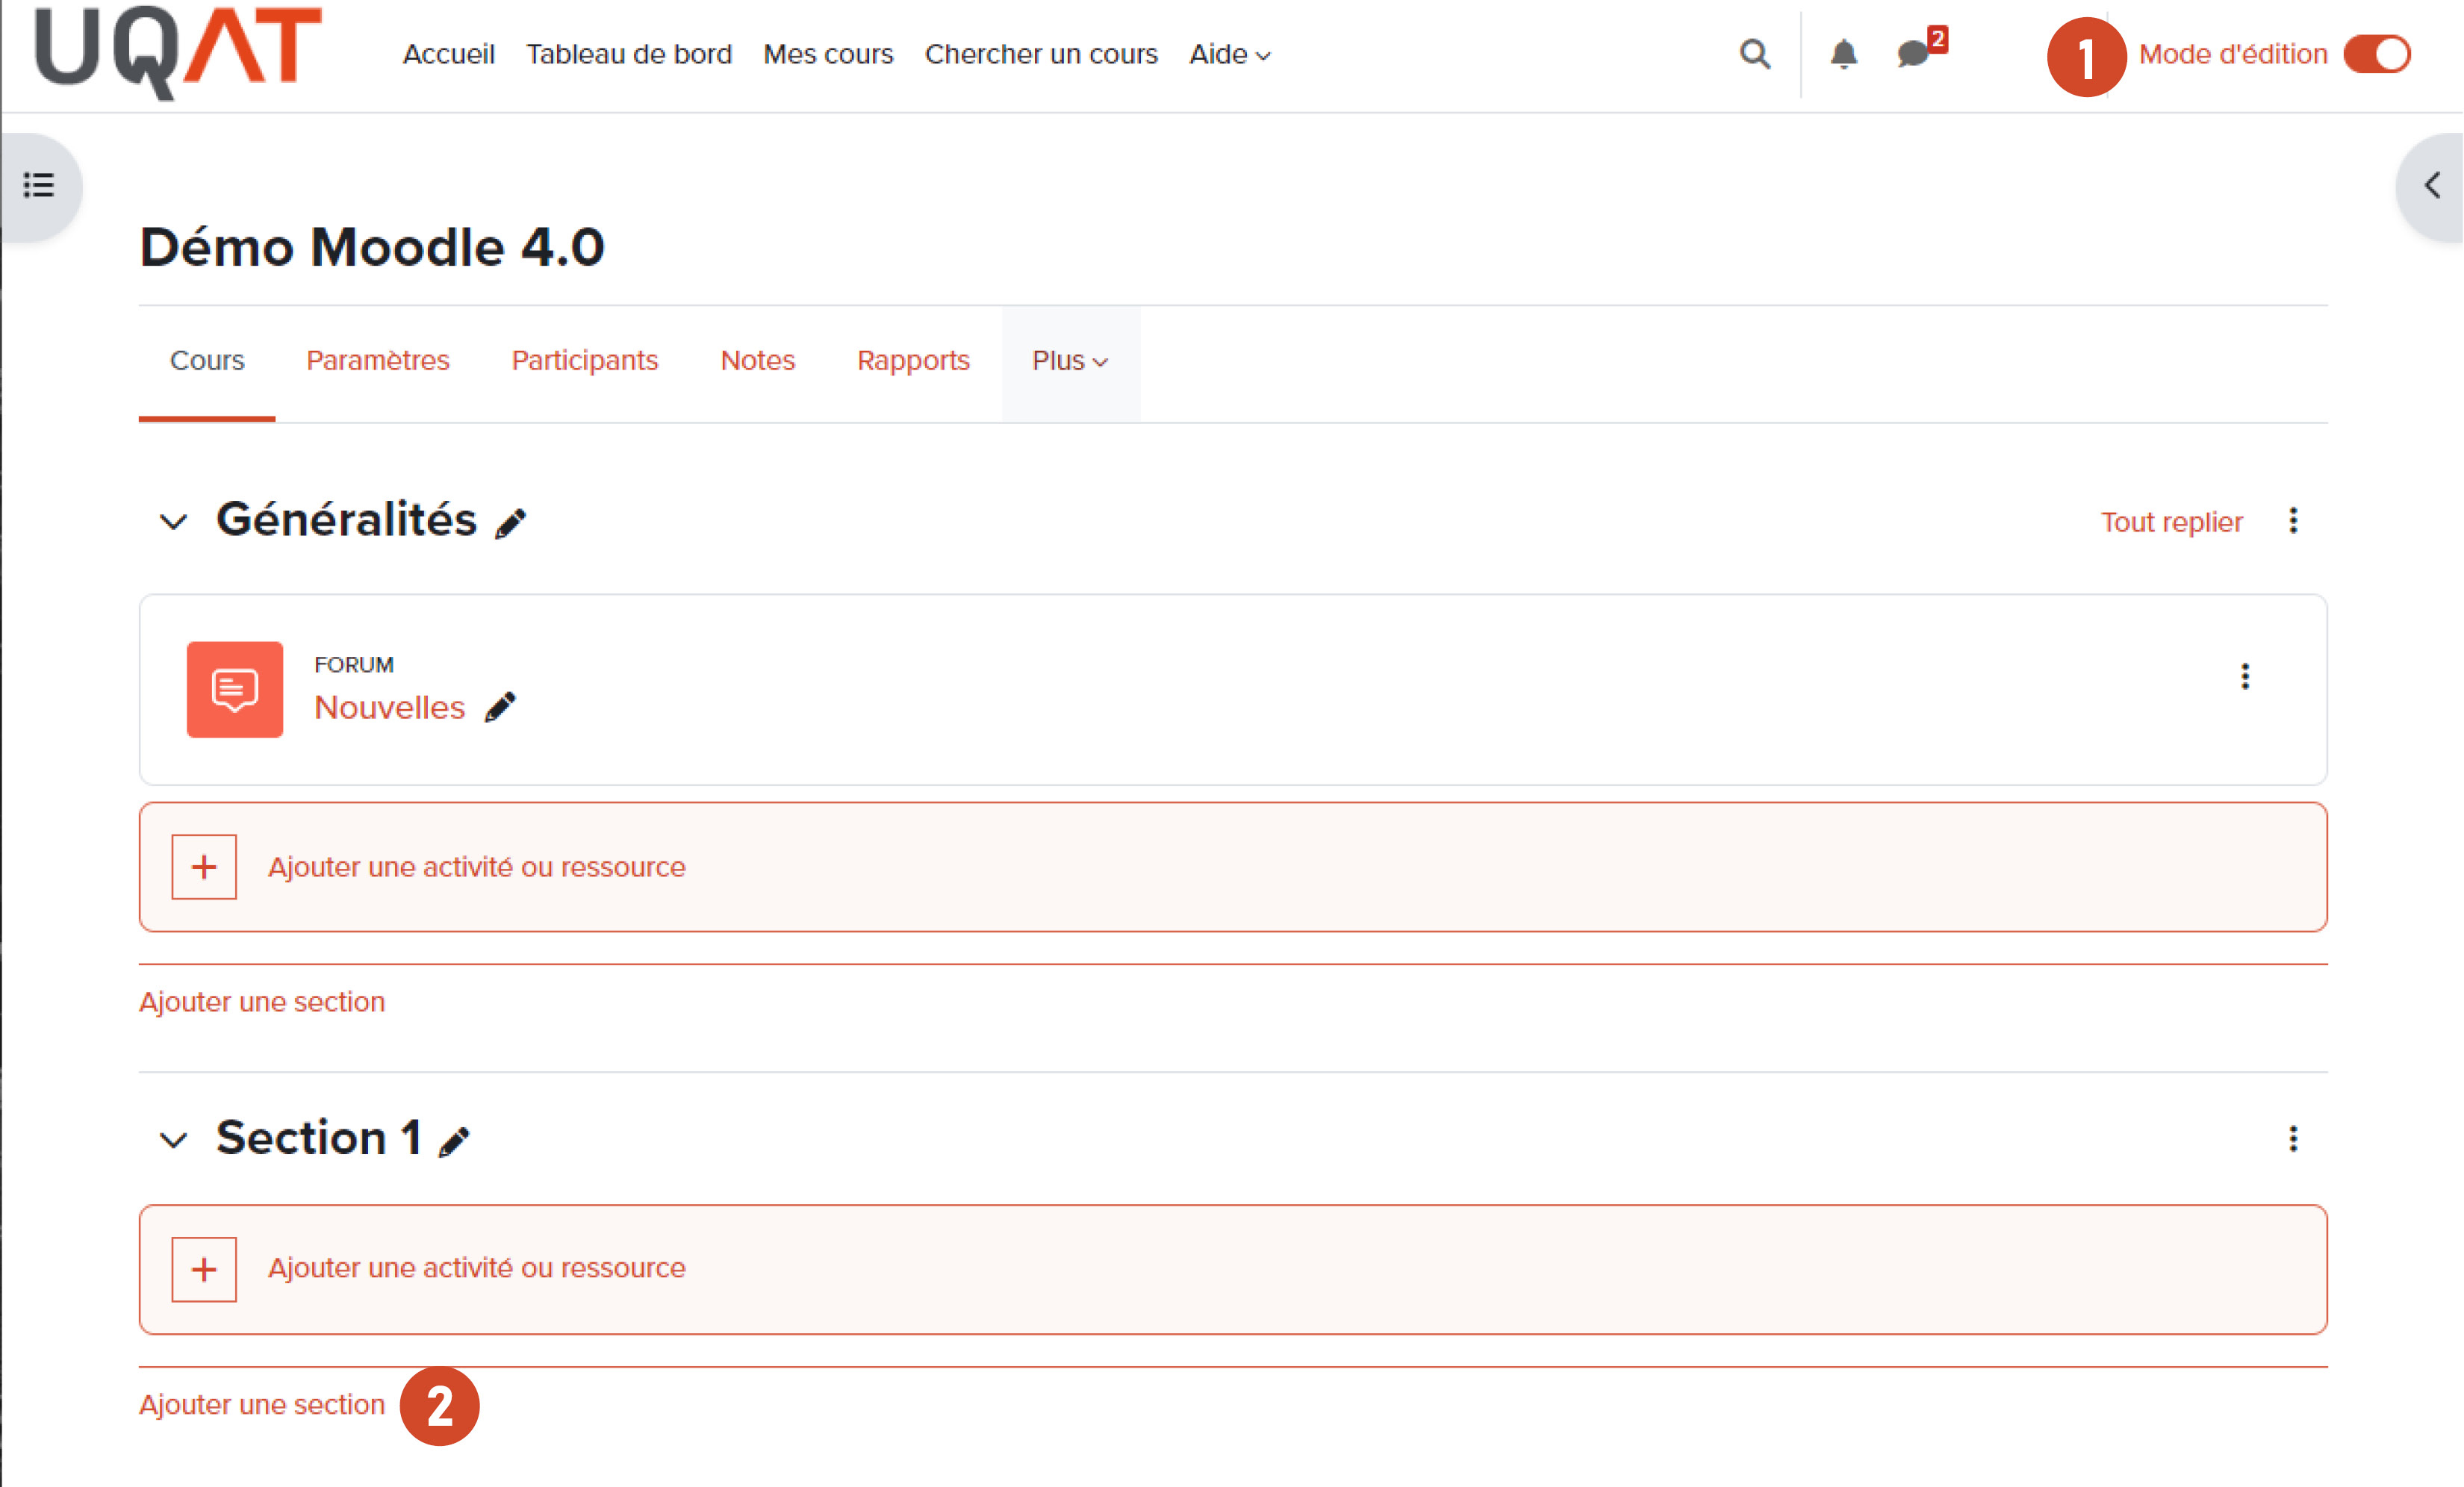Open the Plus dropdown tab

1069,361
